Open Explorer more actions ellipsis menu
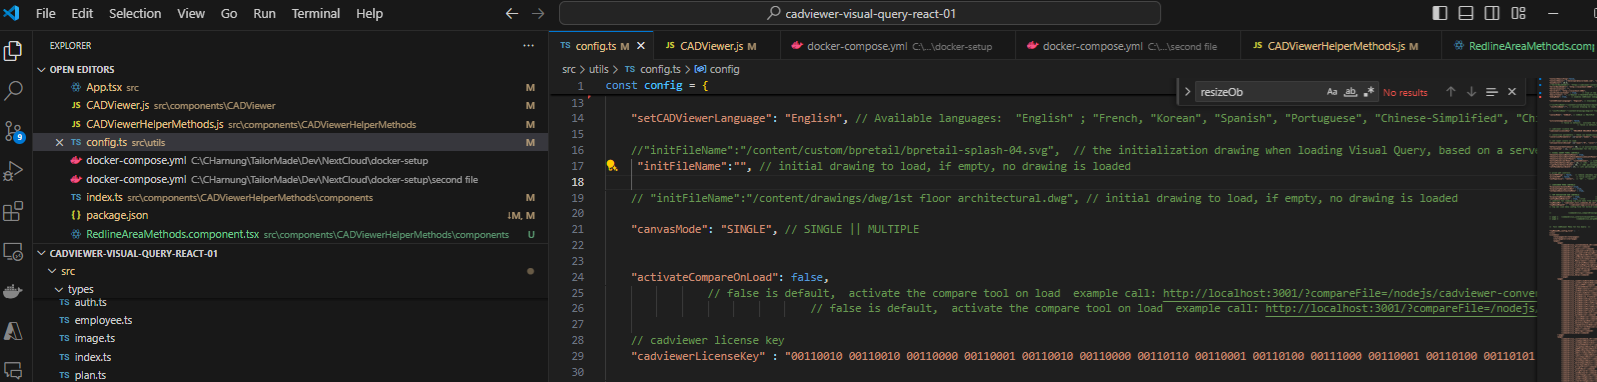The height and width of the screenshot is (382, 1597). click(528, 46)
